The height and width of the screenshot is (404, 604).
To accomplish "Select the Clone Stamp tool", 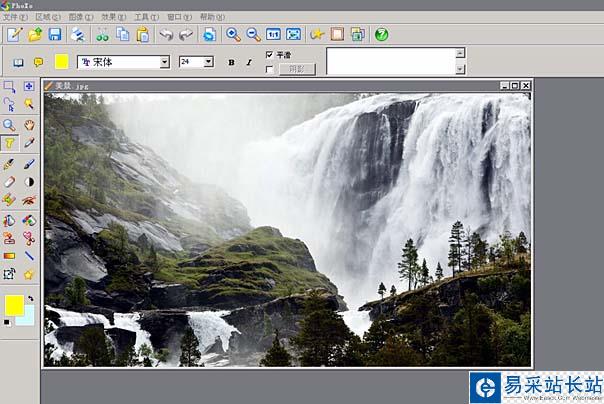I will click(9, 238).
